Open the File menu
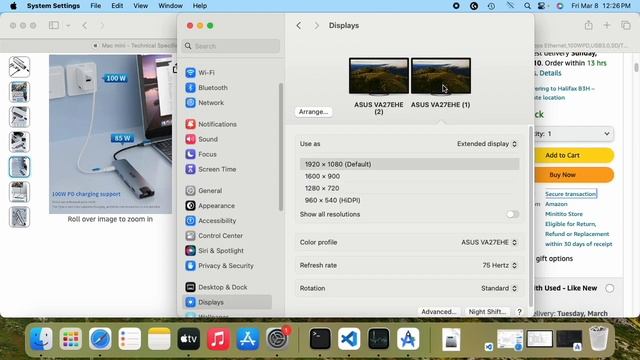The image size is (640, 360). (x=96, y=6)
